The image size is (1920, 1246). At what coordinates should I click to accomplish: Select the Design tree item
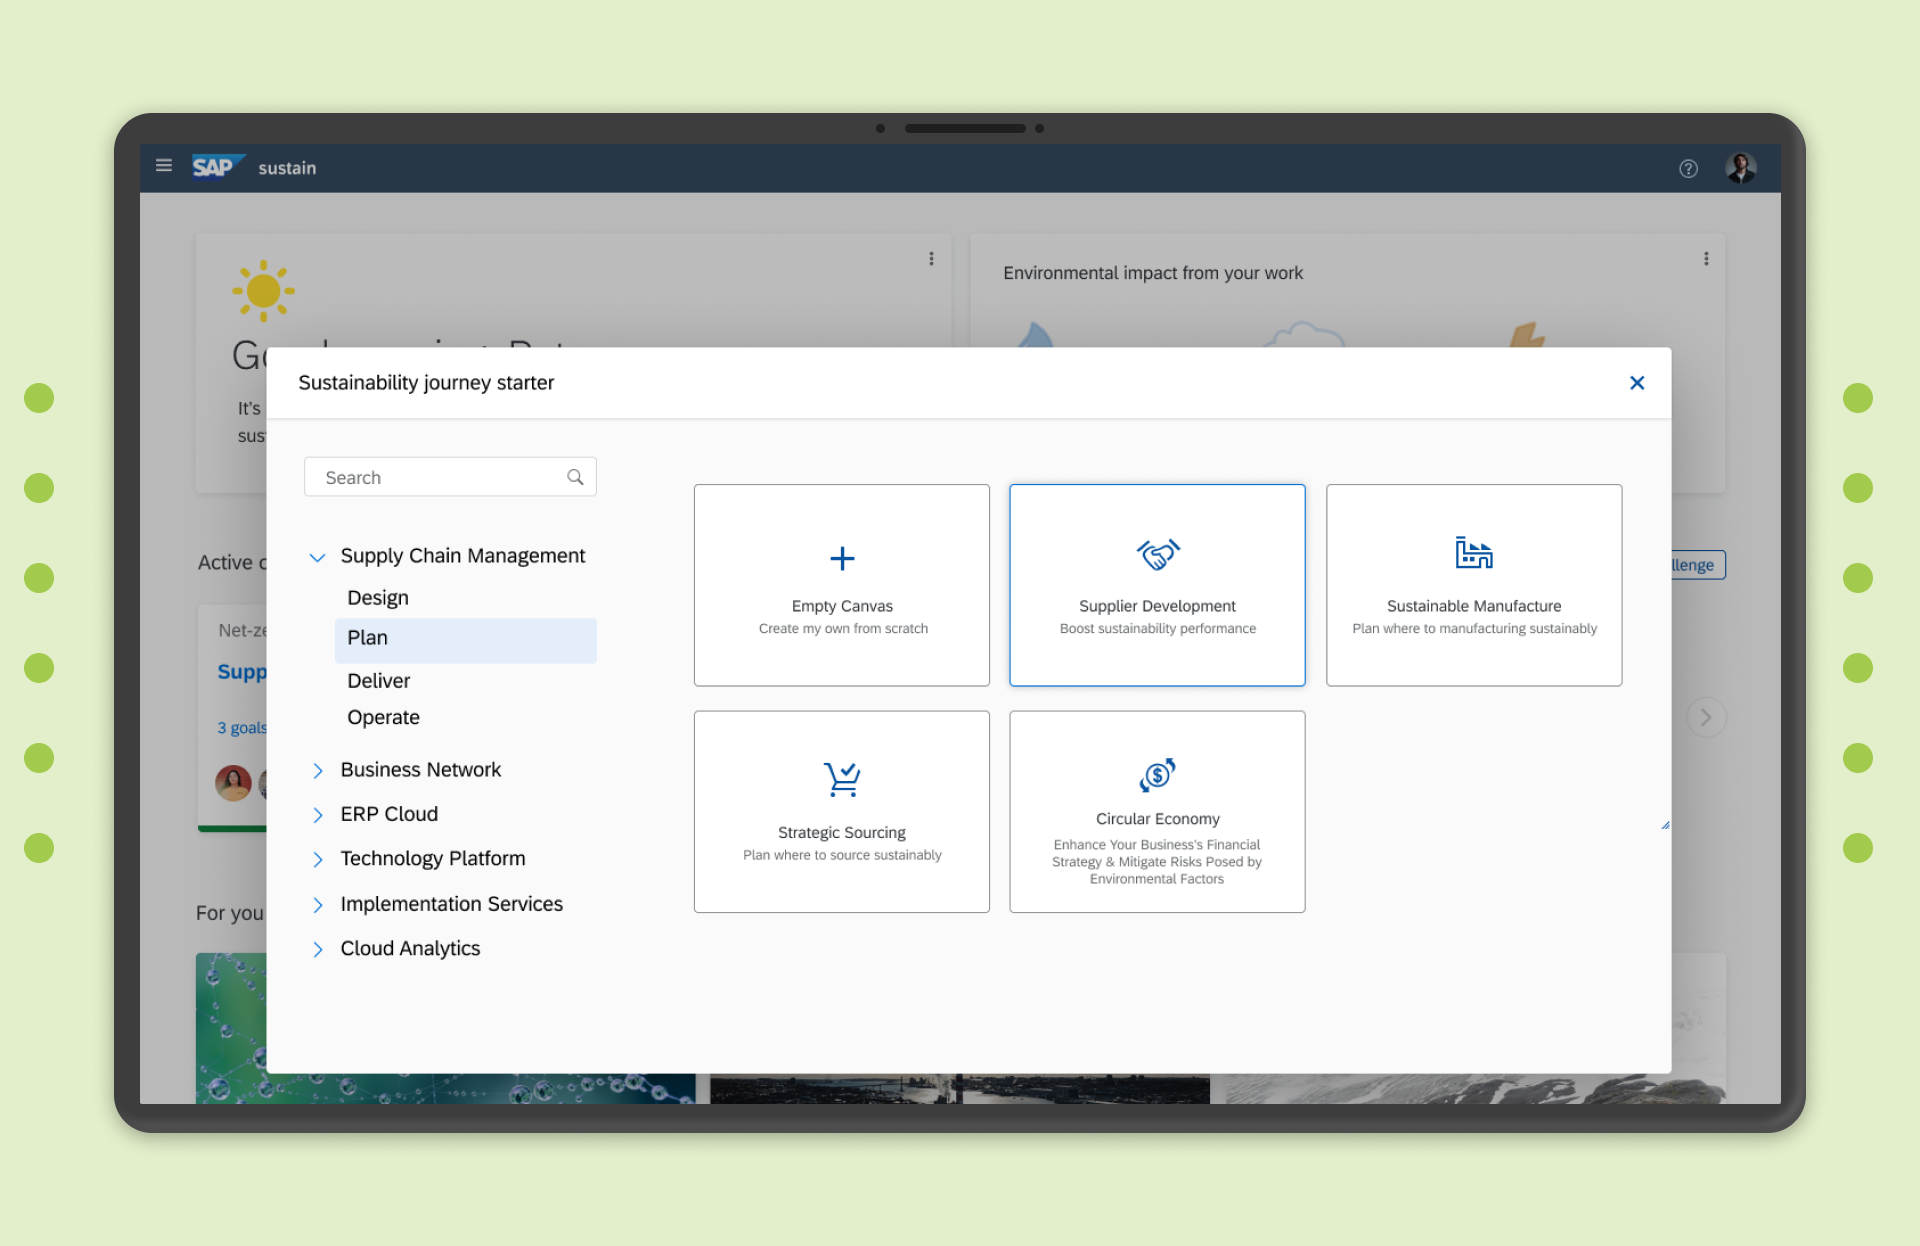(378, 598)
